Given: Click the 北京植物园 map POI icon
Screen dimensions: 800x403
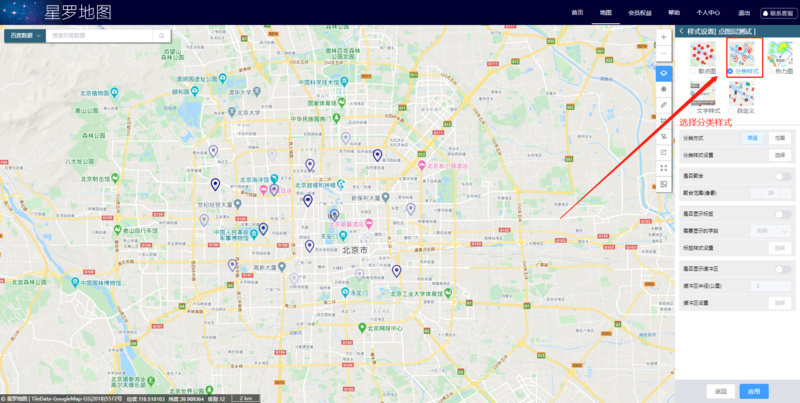Looking at the screenshot, I should (114, 93).
